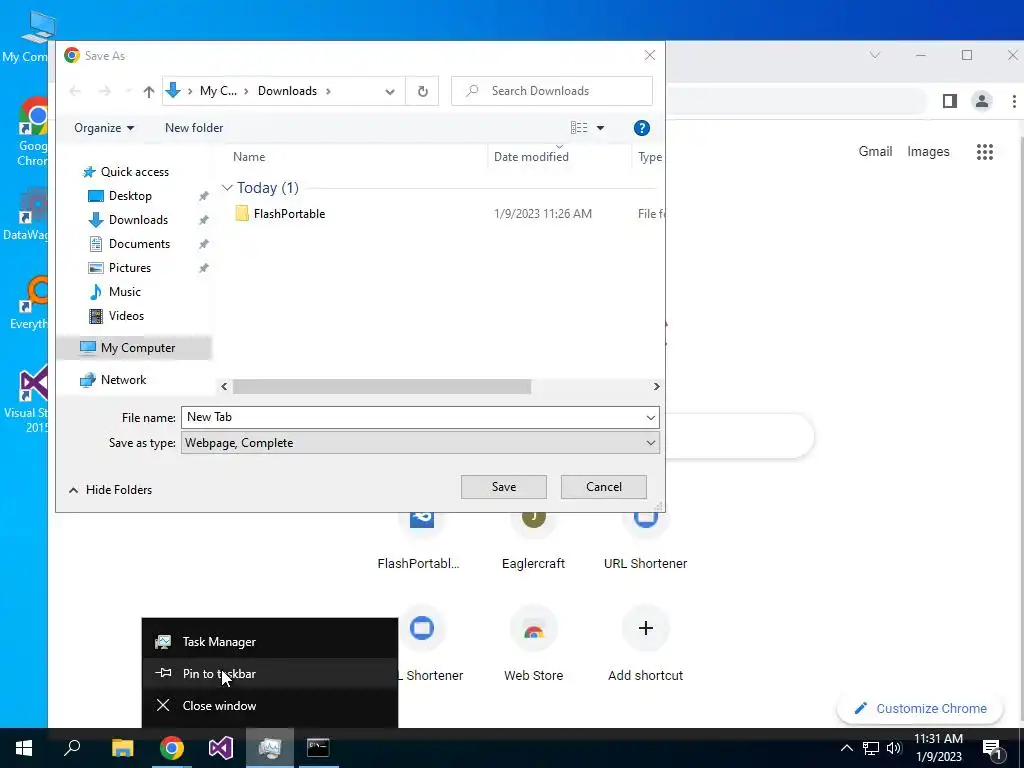Click the taskbar clock showing 11:31 AM
Image resolution: width=1024 pixels, height=768 pixels.
(938, 748)
